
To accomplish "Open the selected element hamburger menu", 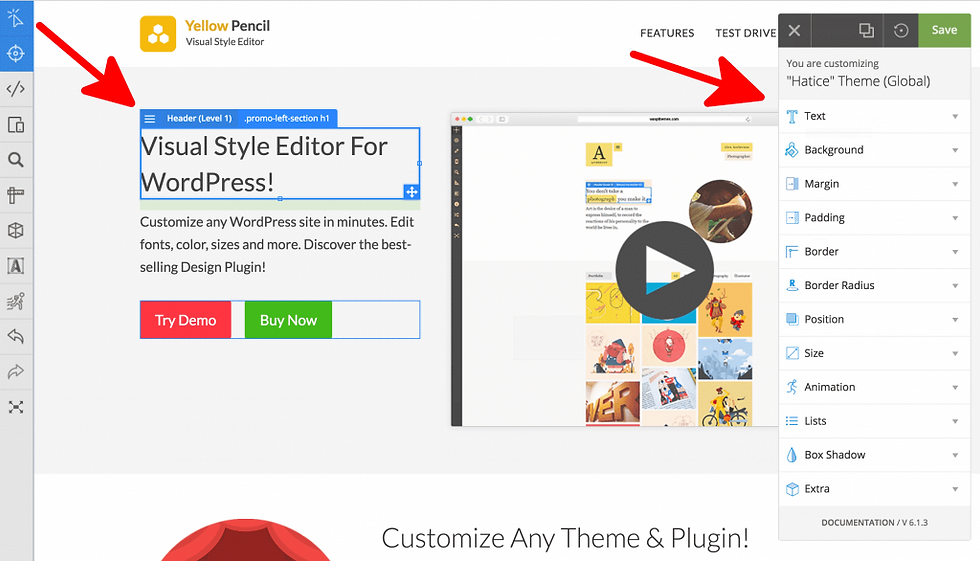I will (x=149, y=119).
